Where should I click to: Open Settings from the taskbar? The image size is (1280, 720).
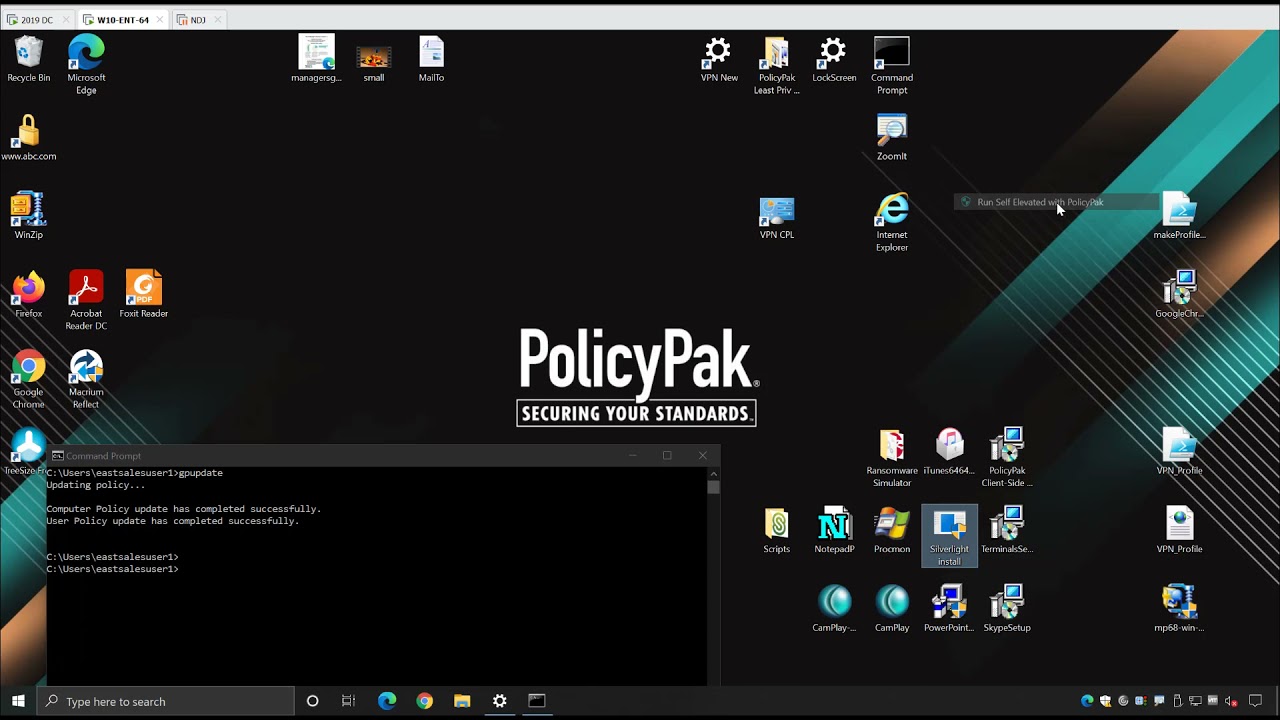(x=500, y=701)
